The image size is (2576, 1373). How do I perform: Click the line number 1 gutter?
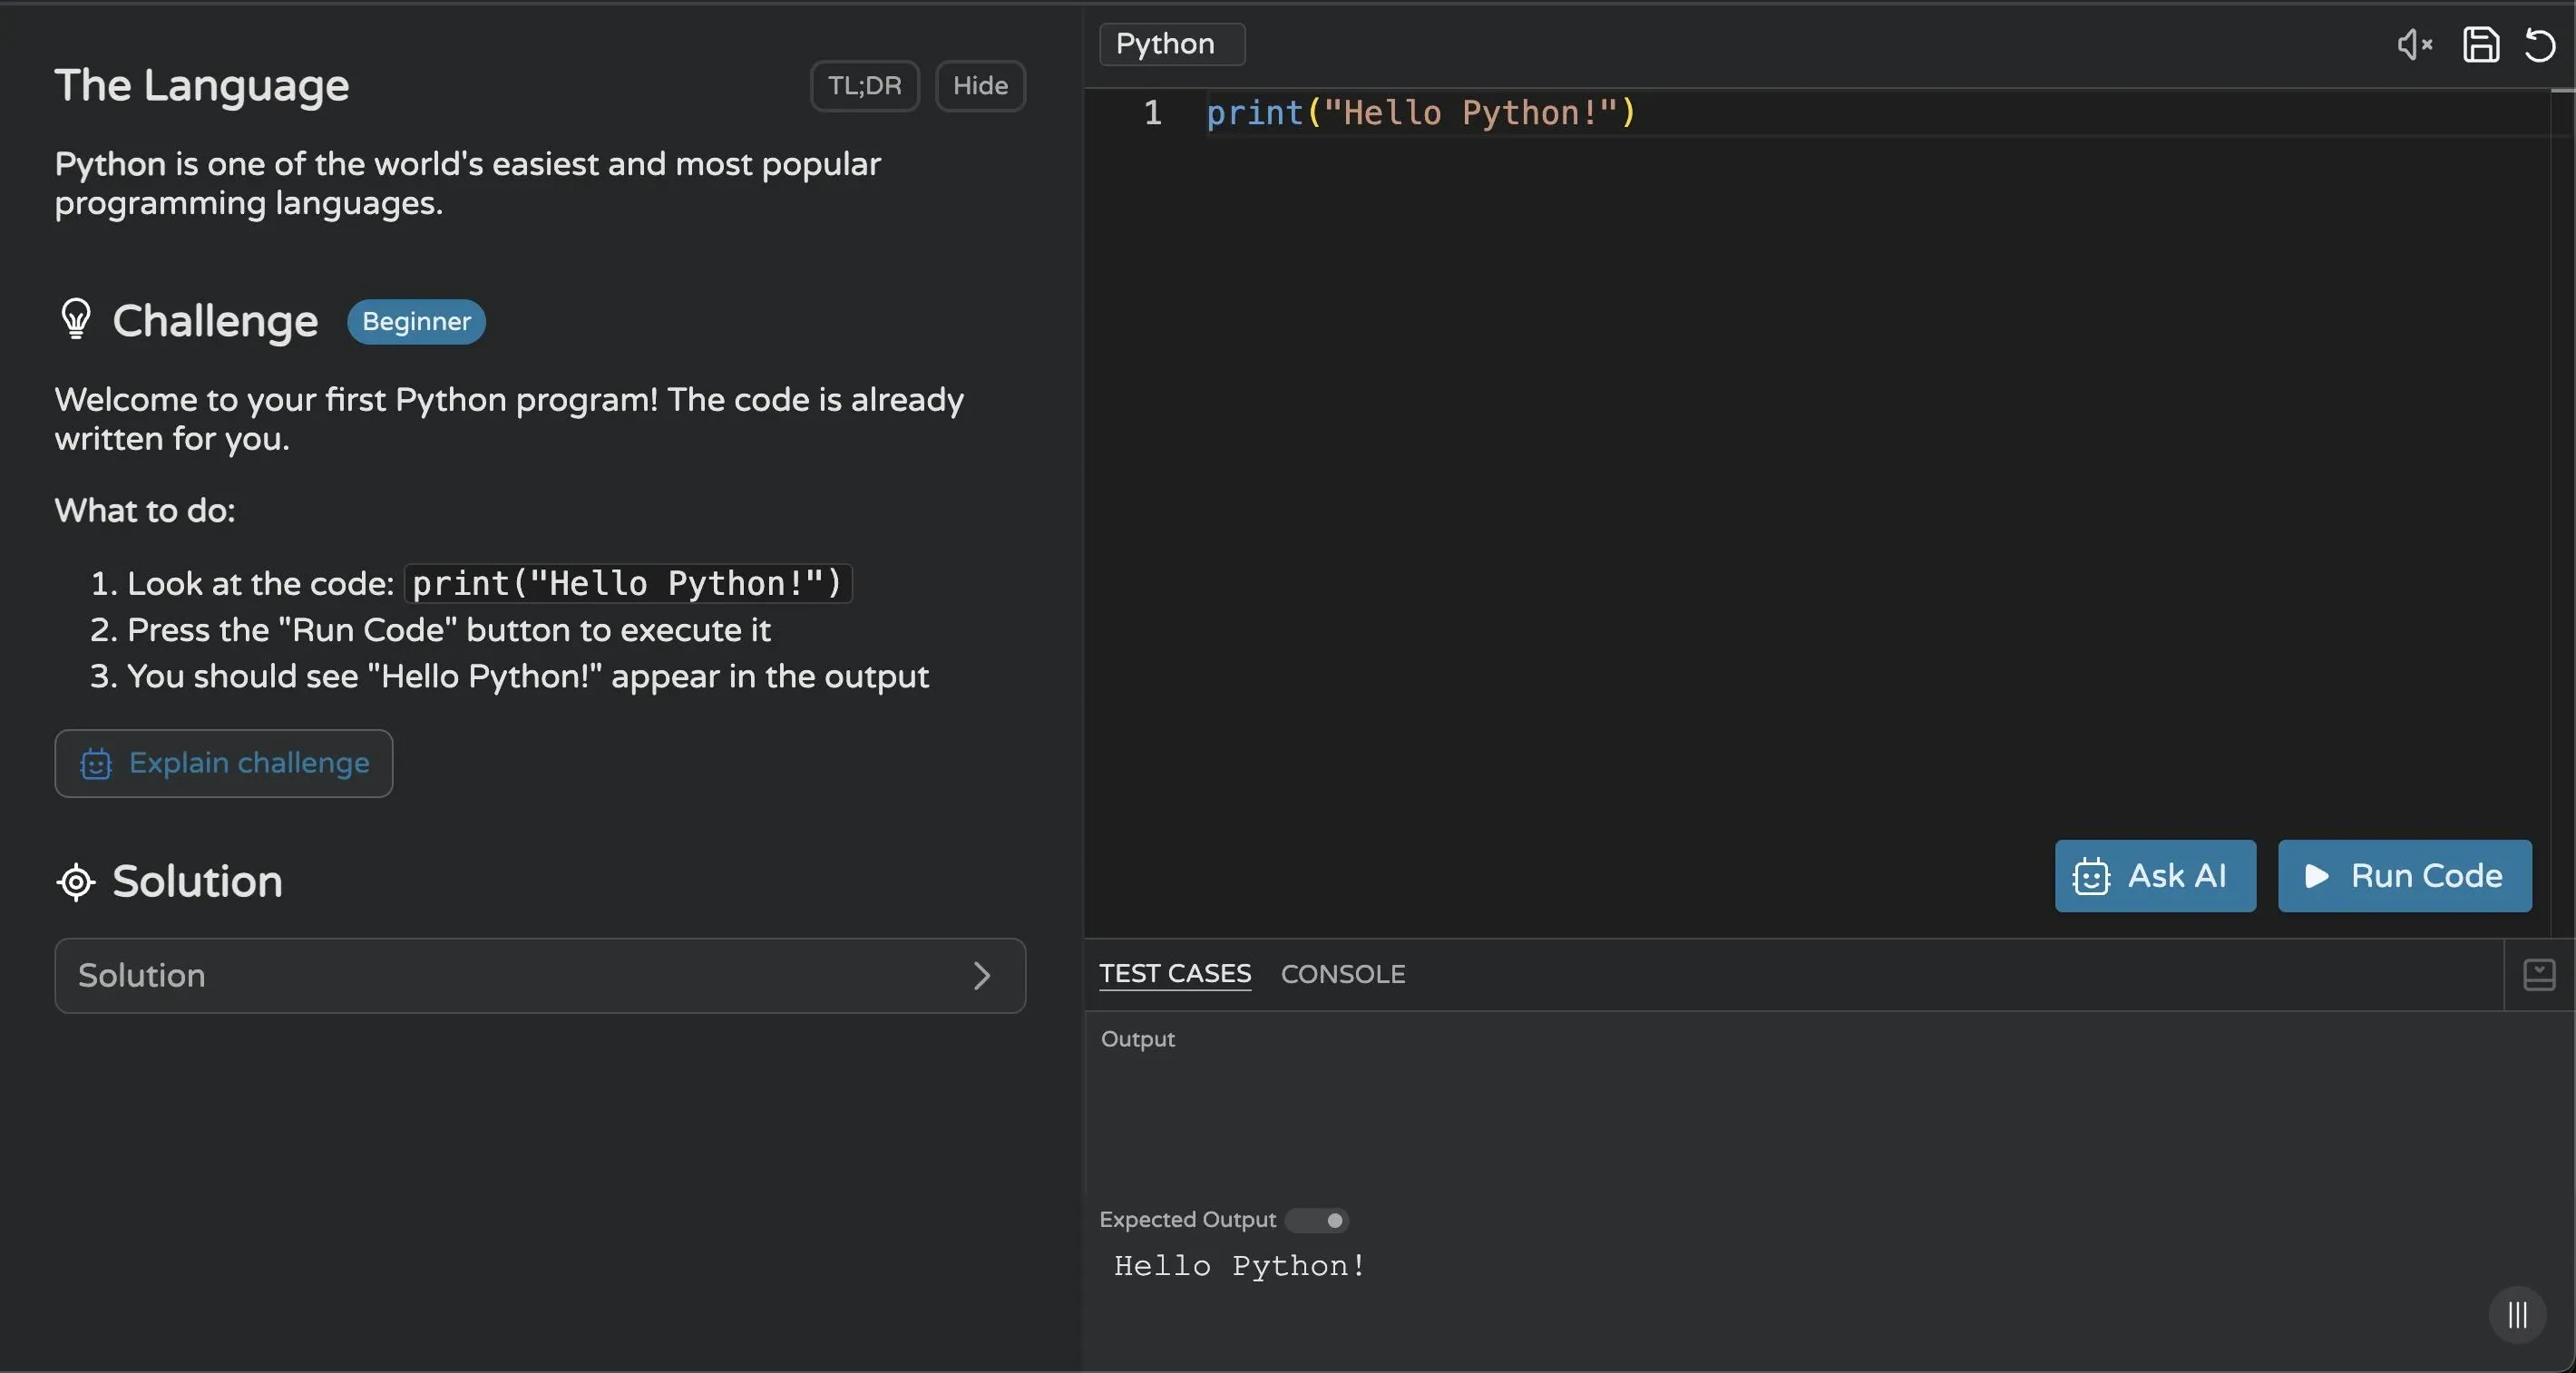point(1152,113)
